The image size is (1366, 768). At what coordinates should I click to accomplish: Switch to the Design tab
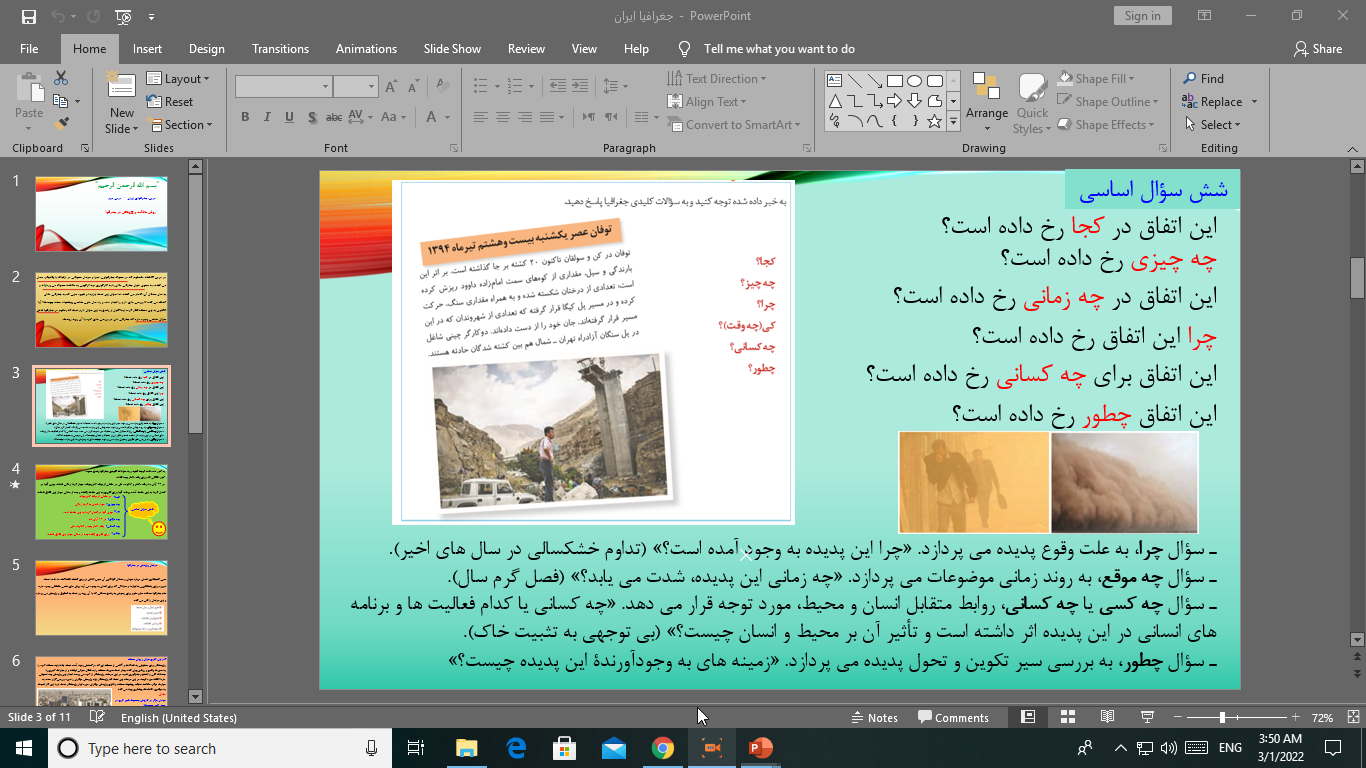point(206,49)
